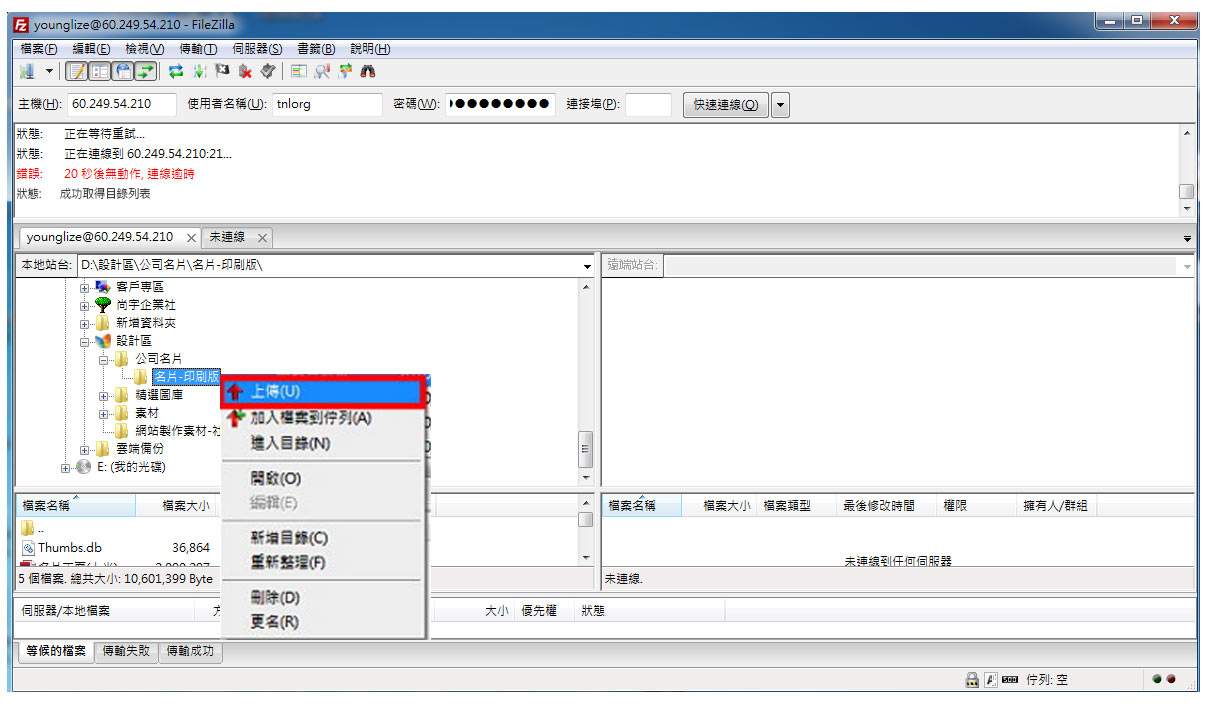Toggle the local directory tree view
1207x705 pixels.
click(x=100, y=71)
